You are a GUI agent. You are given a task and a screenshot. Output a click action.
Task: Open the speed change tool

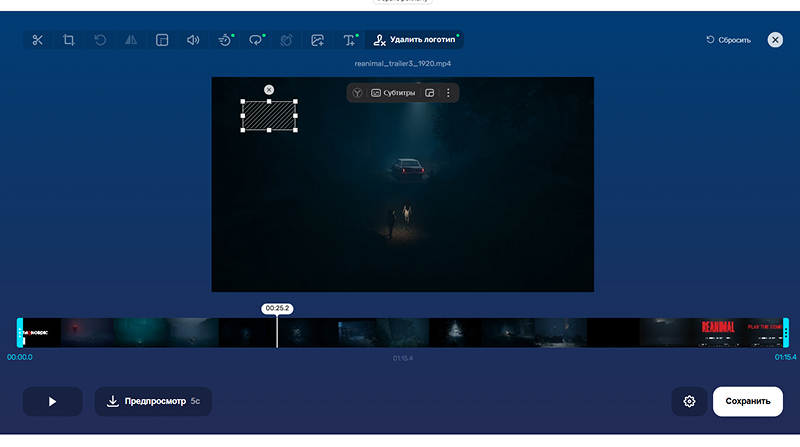click(225, 40)
